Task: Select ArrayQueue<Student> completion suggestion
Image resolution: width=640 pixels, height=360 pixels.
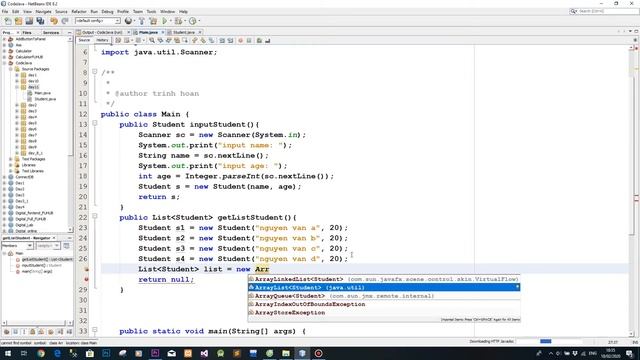Action: 384,296
